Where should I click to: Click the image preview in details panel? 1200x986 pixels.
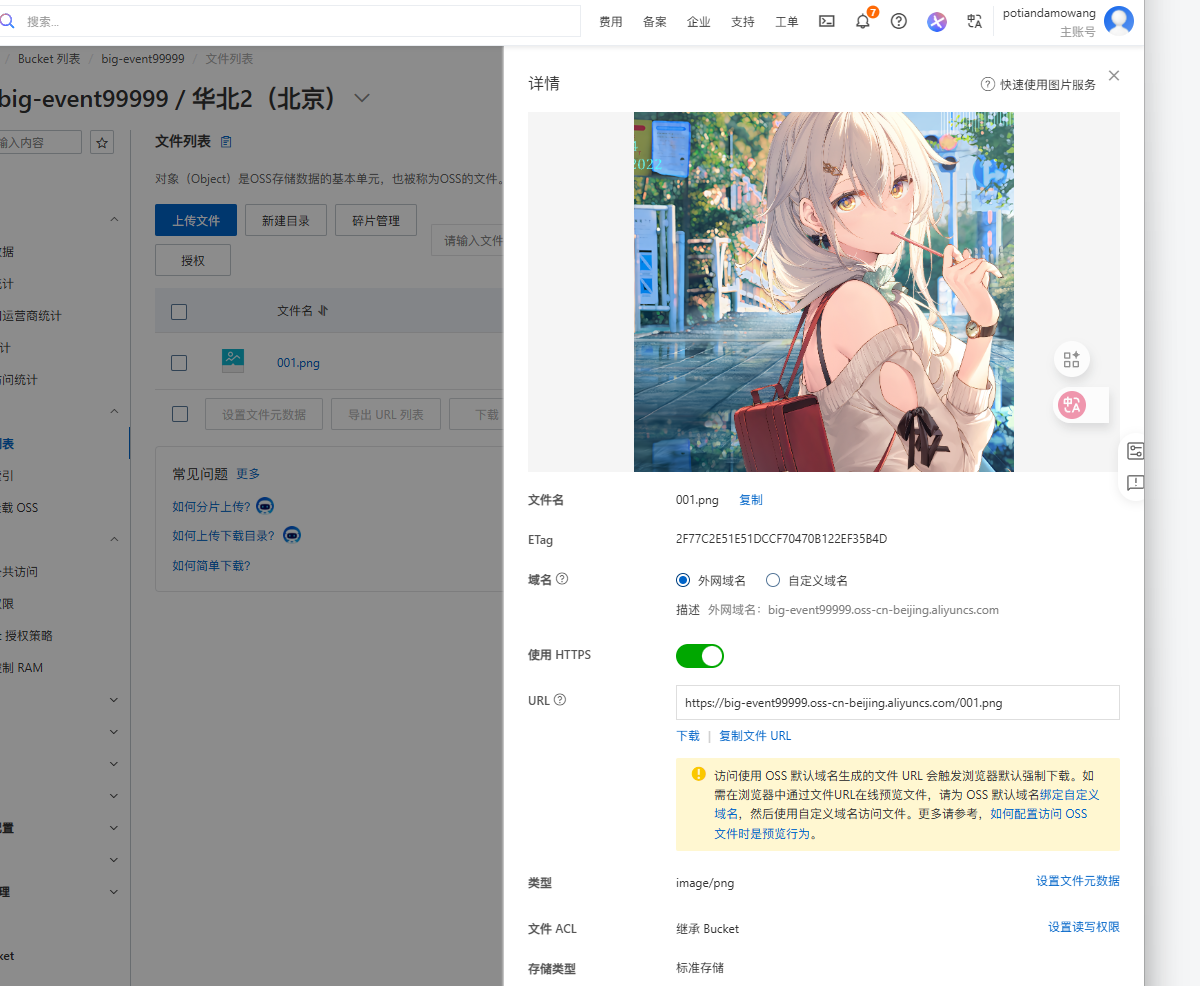click(824, 292)
